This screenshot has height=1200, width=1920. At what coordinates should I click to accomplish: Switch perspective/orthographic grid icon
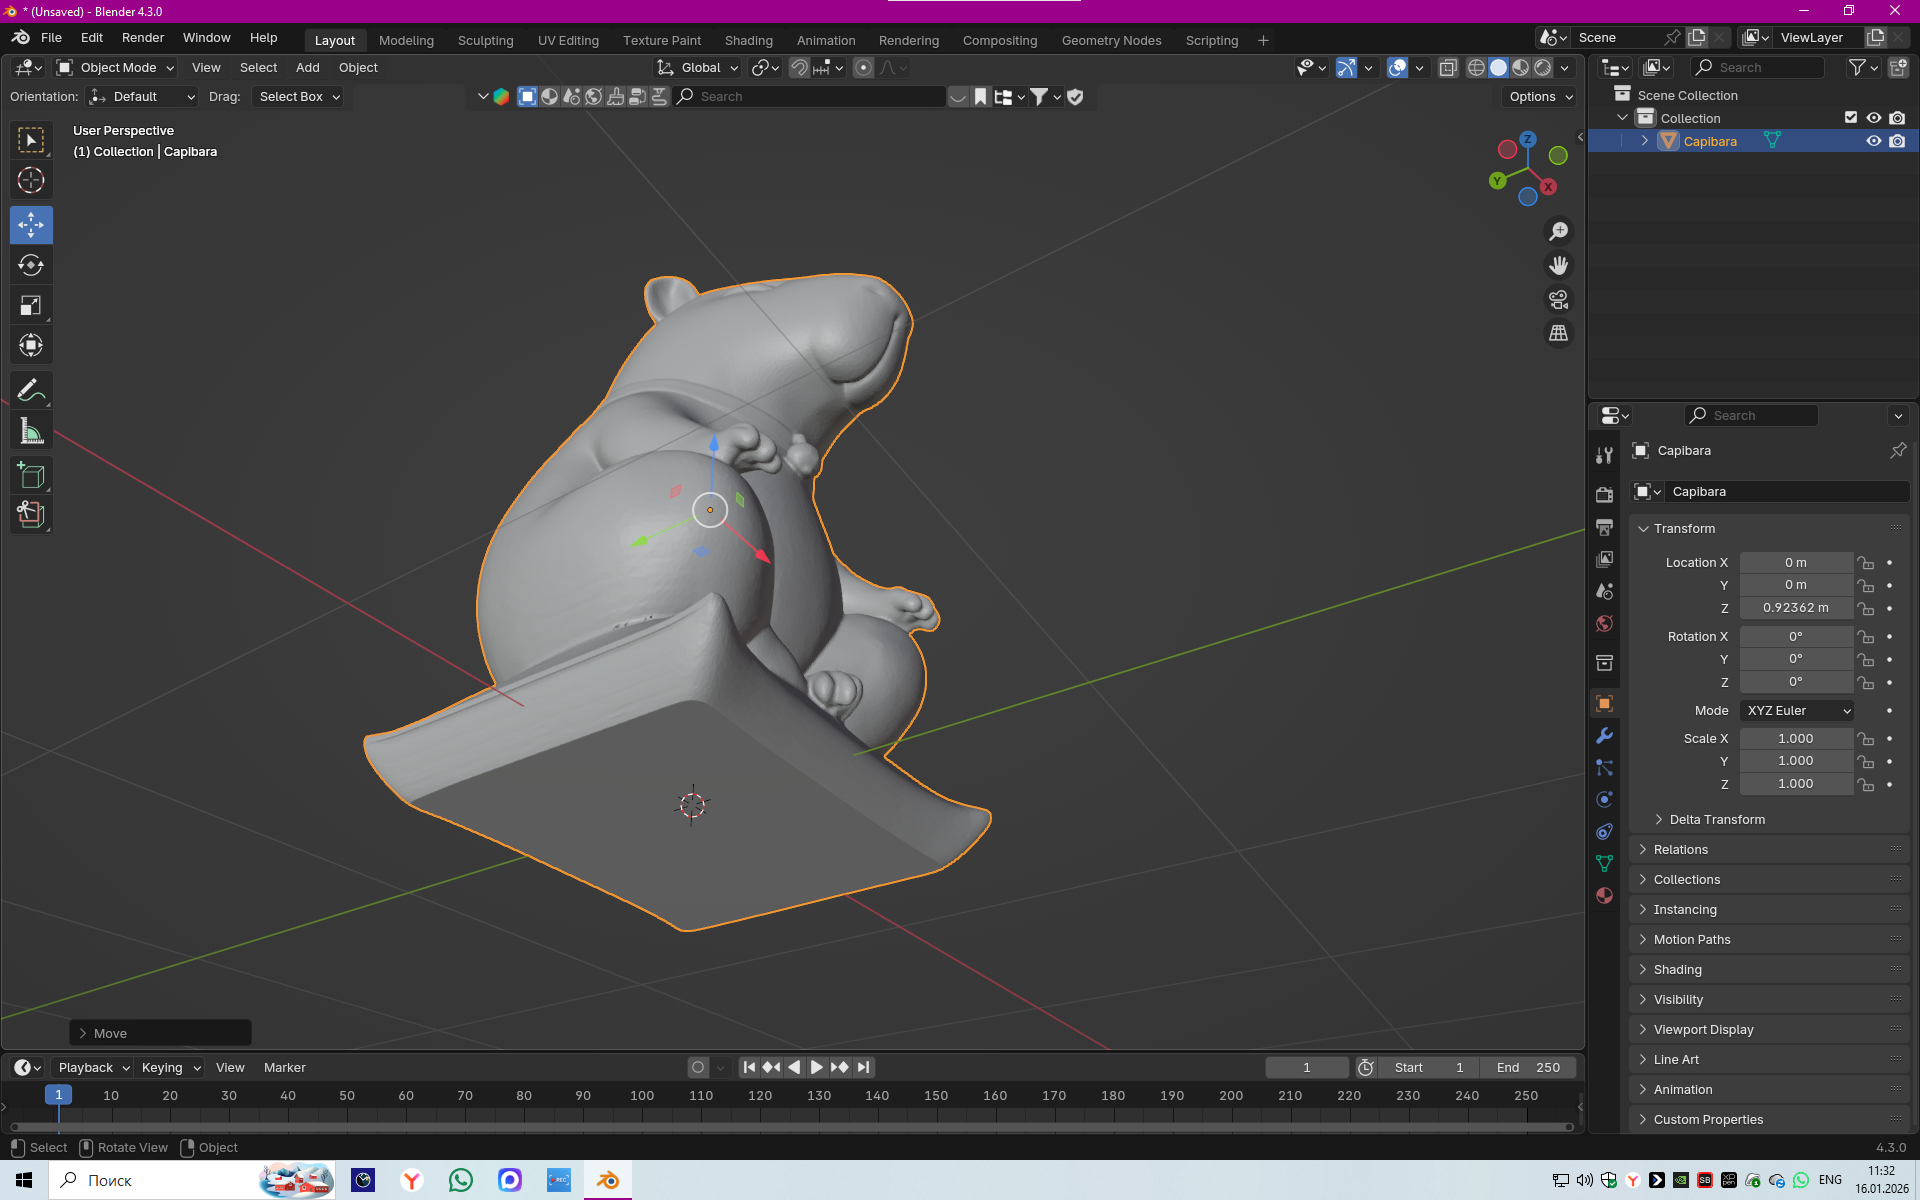click(x=1558, y=334)
